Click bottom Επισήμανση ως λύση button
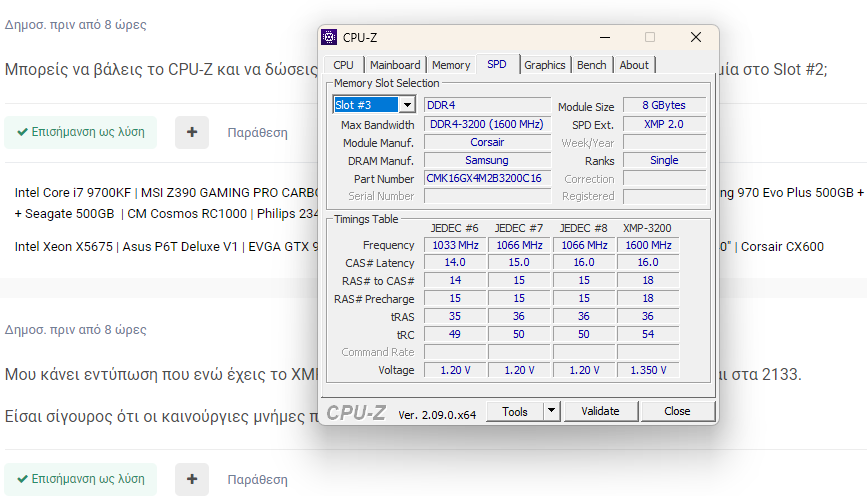Screen dimensions: 867x496 click(x=81, y=479)
